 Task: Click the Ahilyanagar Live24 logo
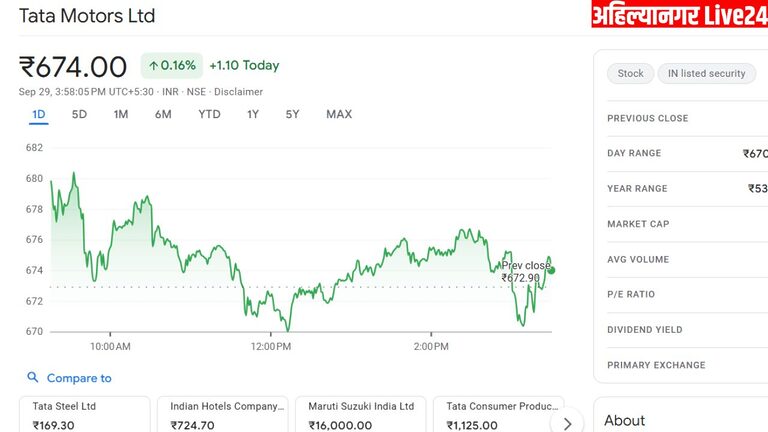click(679, 15)
